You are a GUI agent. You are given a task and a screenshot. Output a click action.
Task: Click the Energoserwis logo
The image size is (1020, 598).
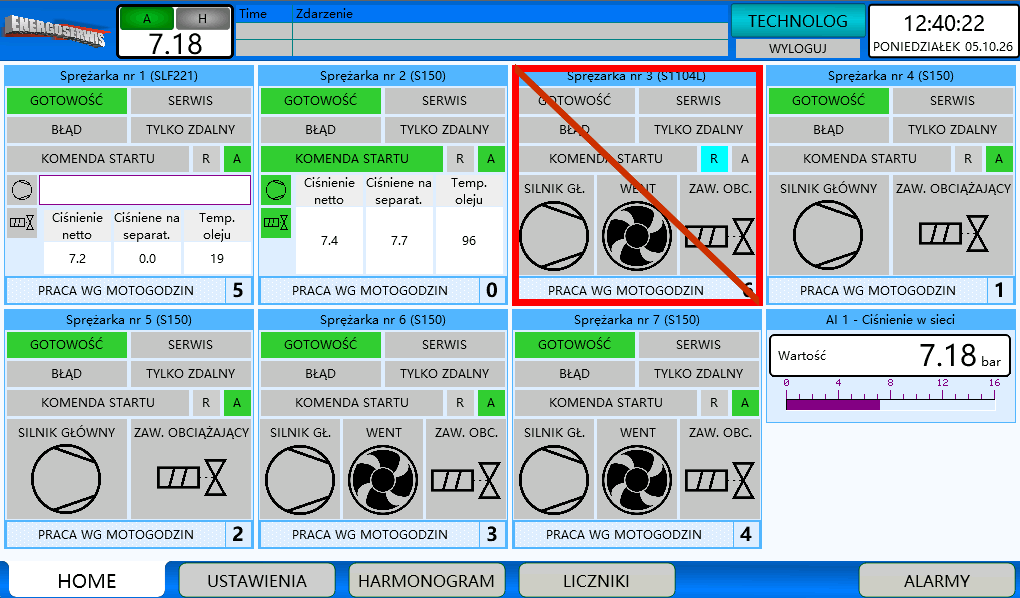tap(55, 30)
